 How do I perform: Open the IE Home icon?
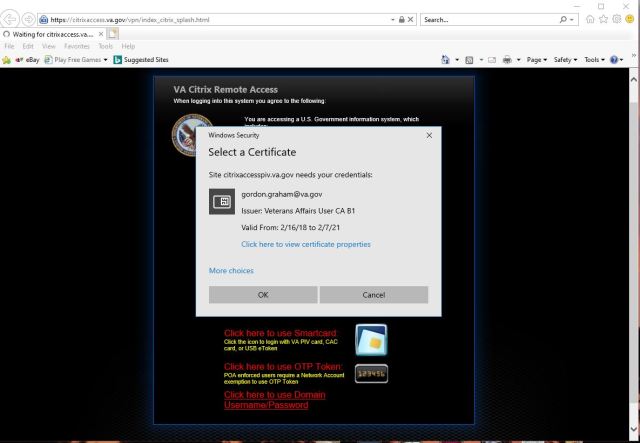(589, 19)
